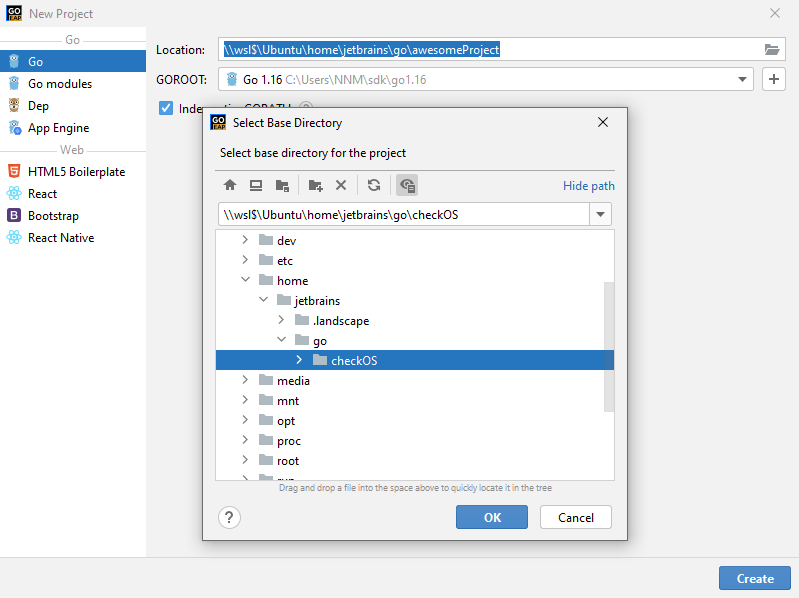Expand the root folder
This screenshot has width=799, height=598.
245,460
